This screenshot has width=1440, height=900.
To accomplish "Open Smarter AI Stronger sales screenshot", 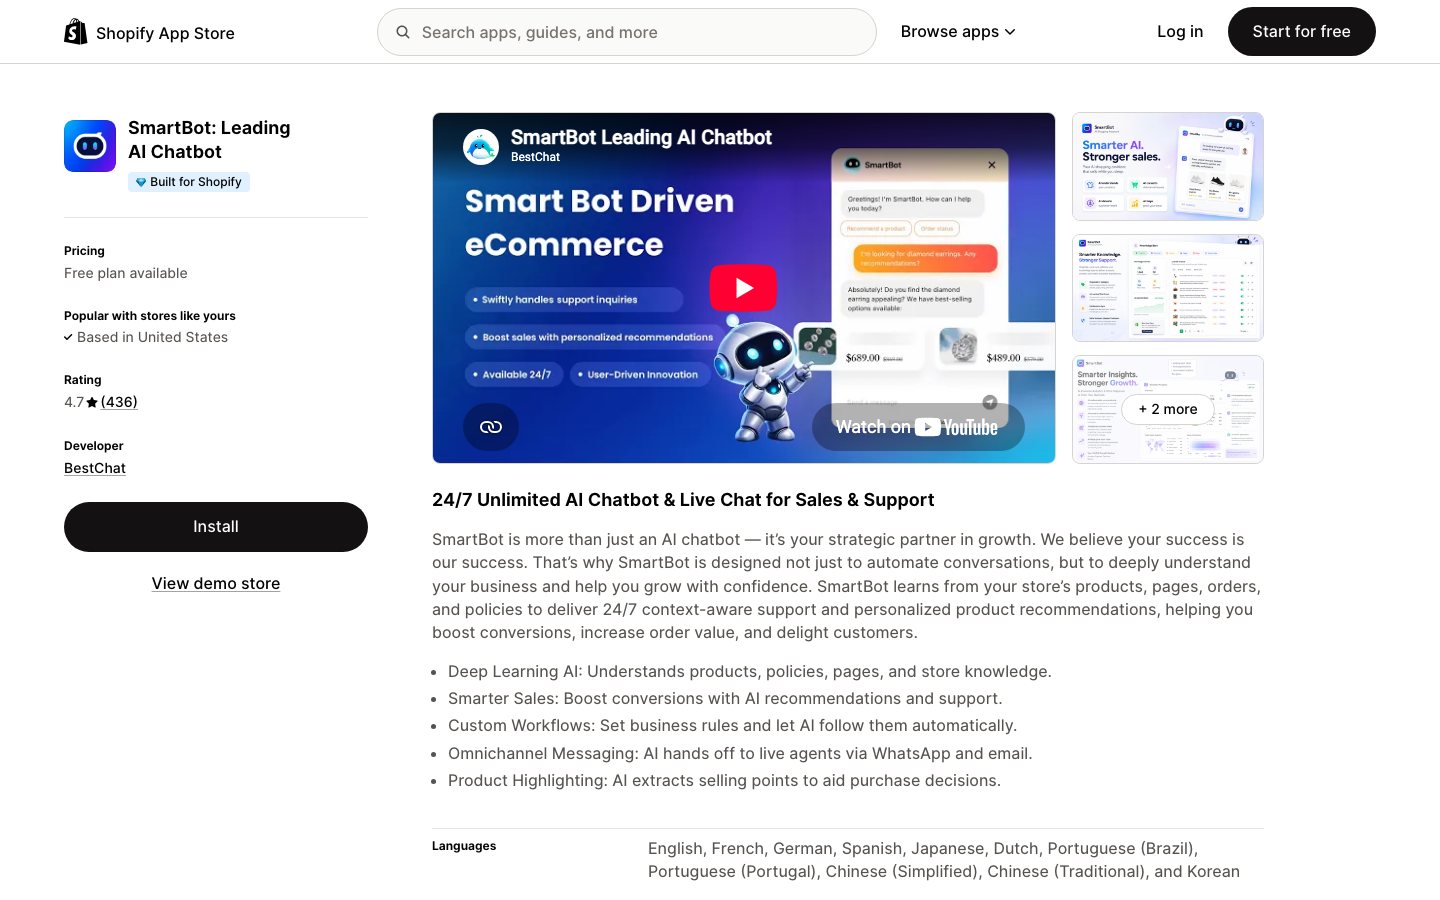I will click(1168, 166).
